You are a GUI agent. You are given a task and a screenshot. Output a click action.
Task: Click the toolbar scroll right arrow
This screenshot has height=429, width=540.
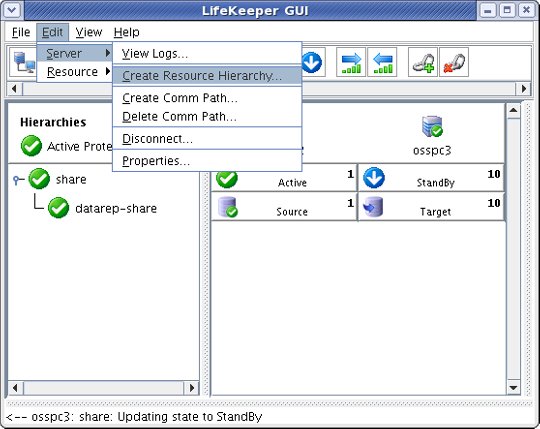pyautogui.click(x=524, y=89)
